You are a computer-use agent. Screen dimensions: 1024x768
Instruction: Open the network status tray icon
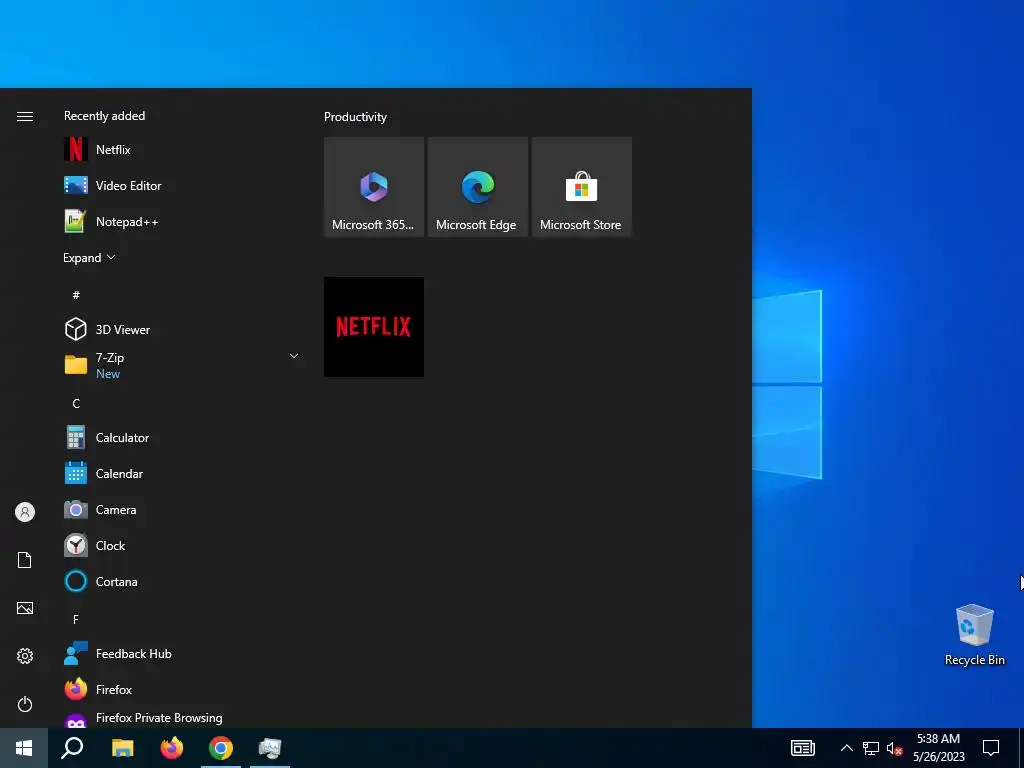(x=871, y=748)
